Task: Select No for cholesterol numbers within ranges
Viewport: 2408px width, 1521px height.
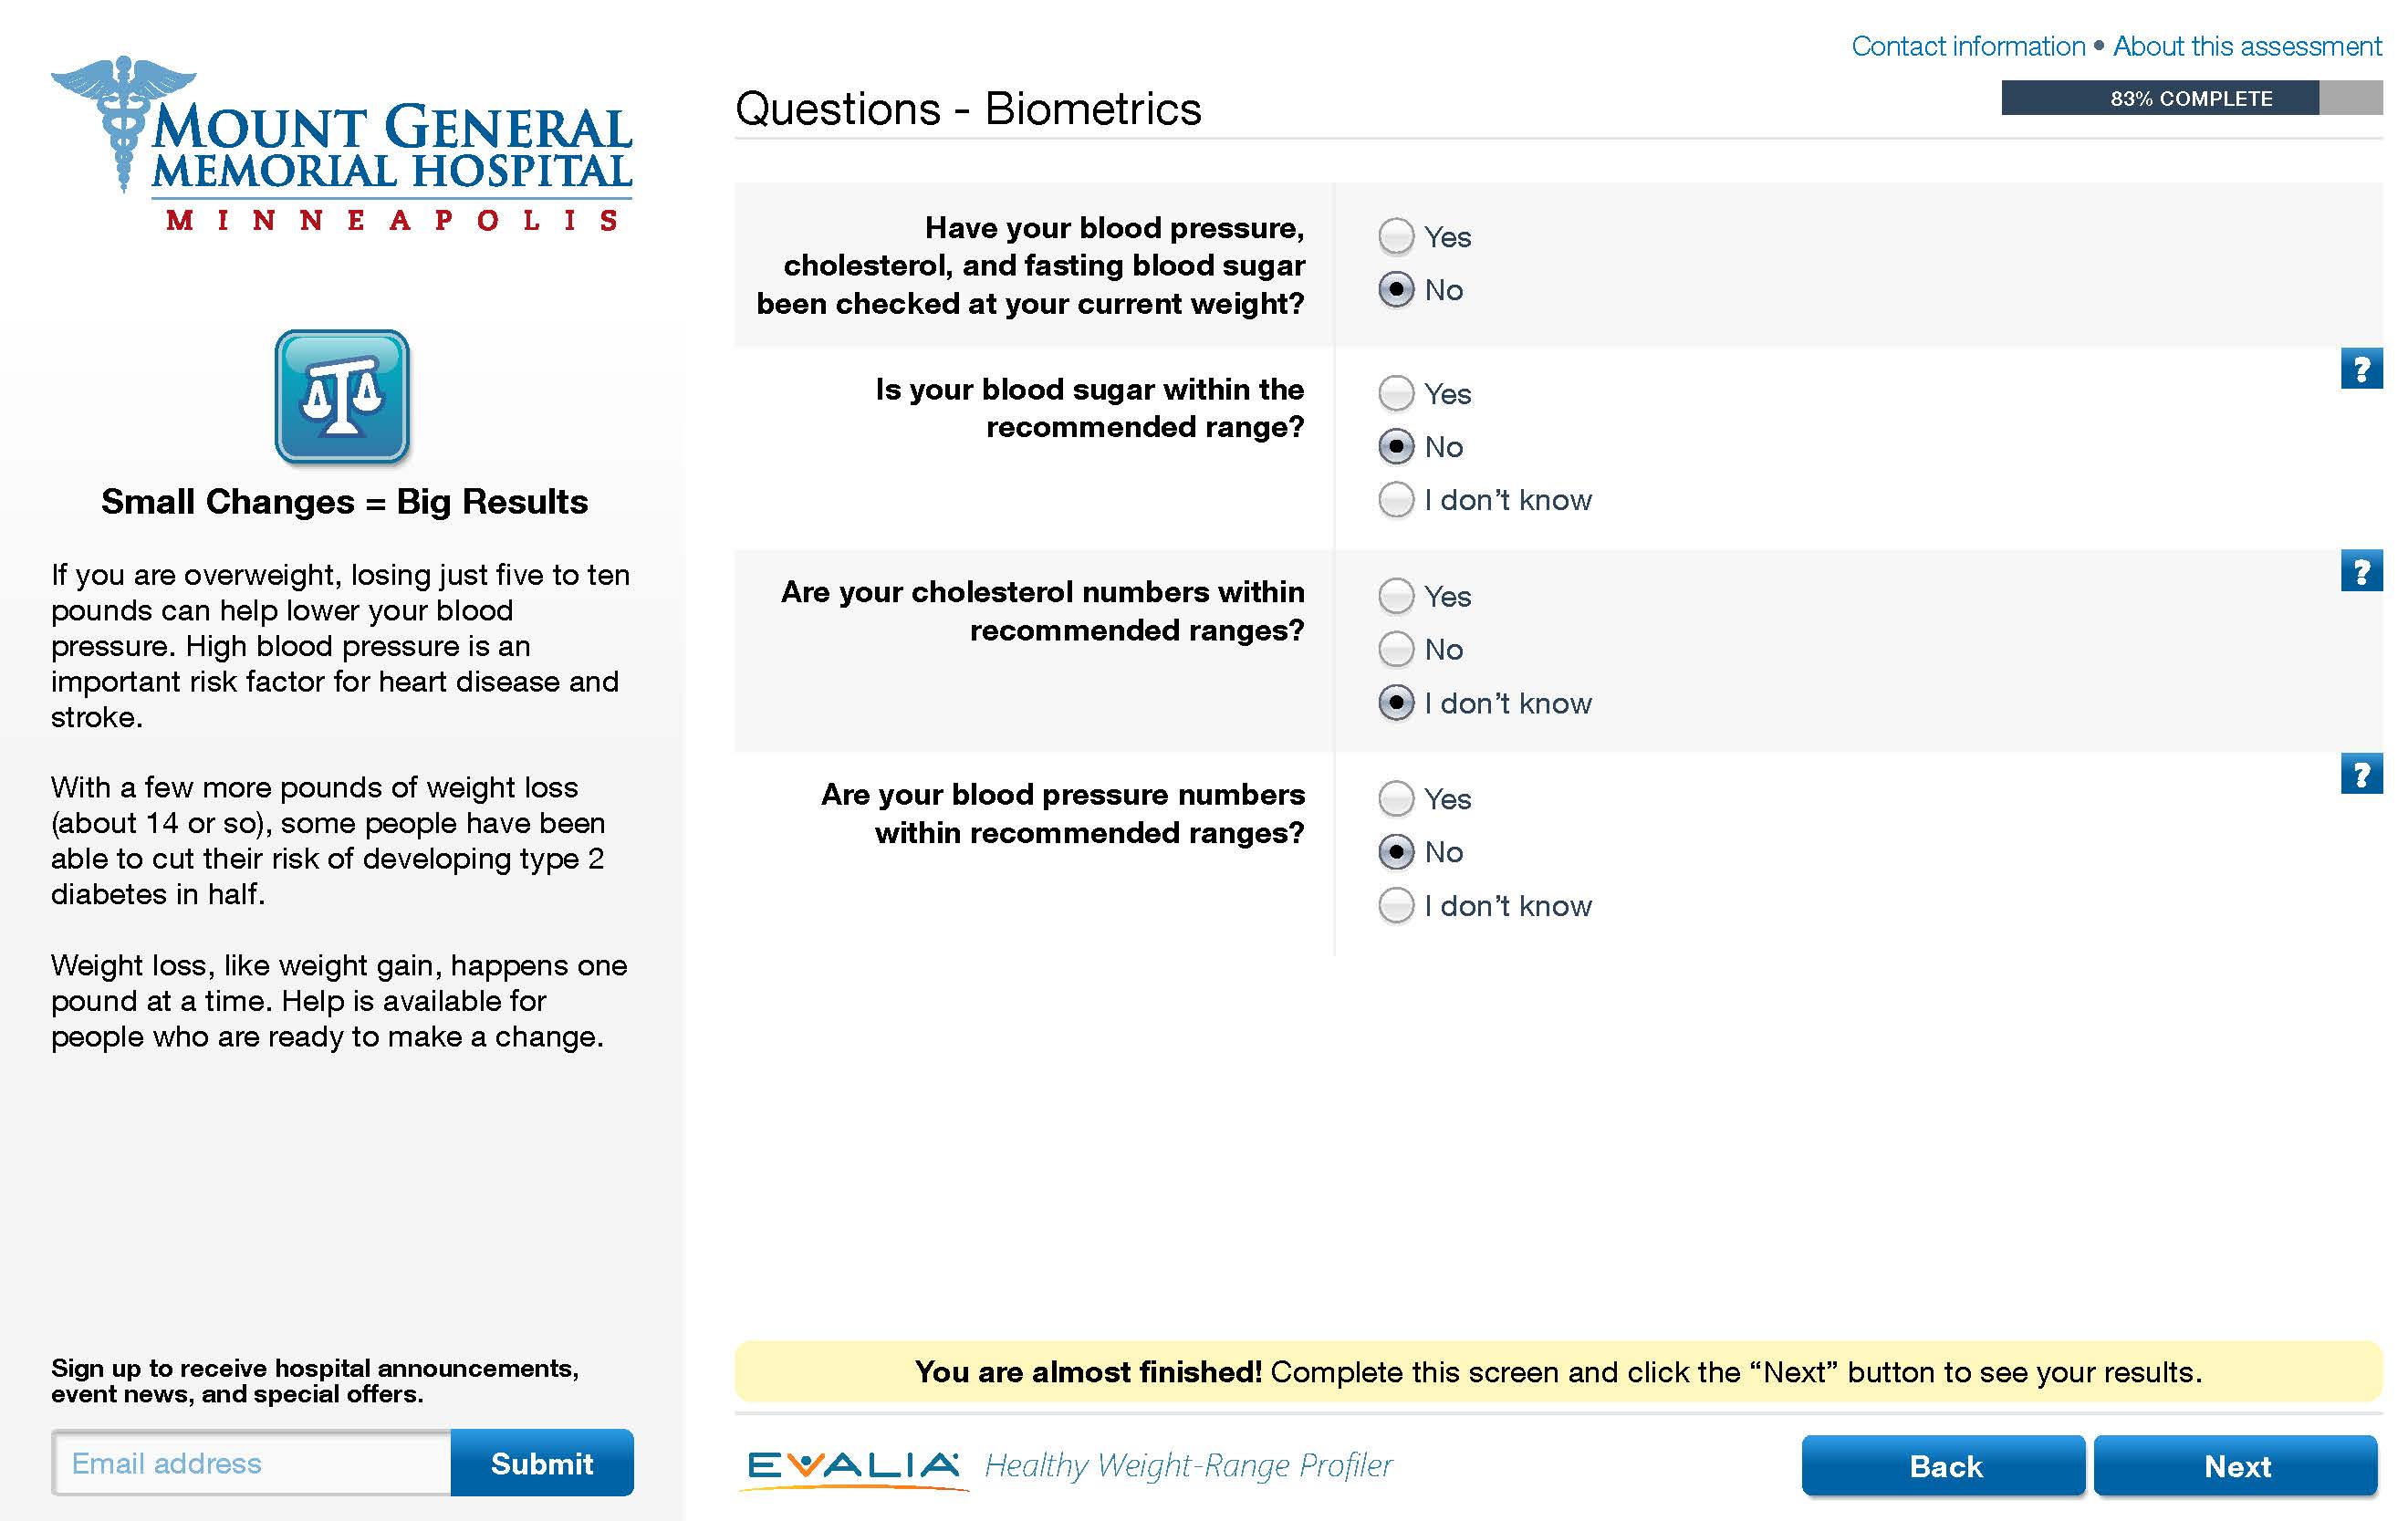Action: tap(1396, 649)
